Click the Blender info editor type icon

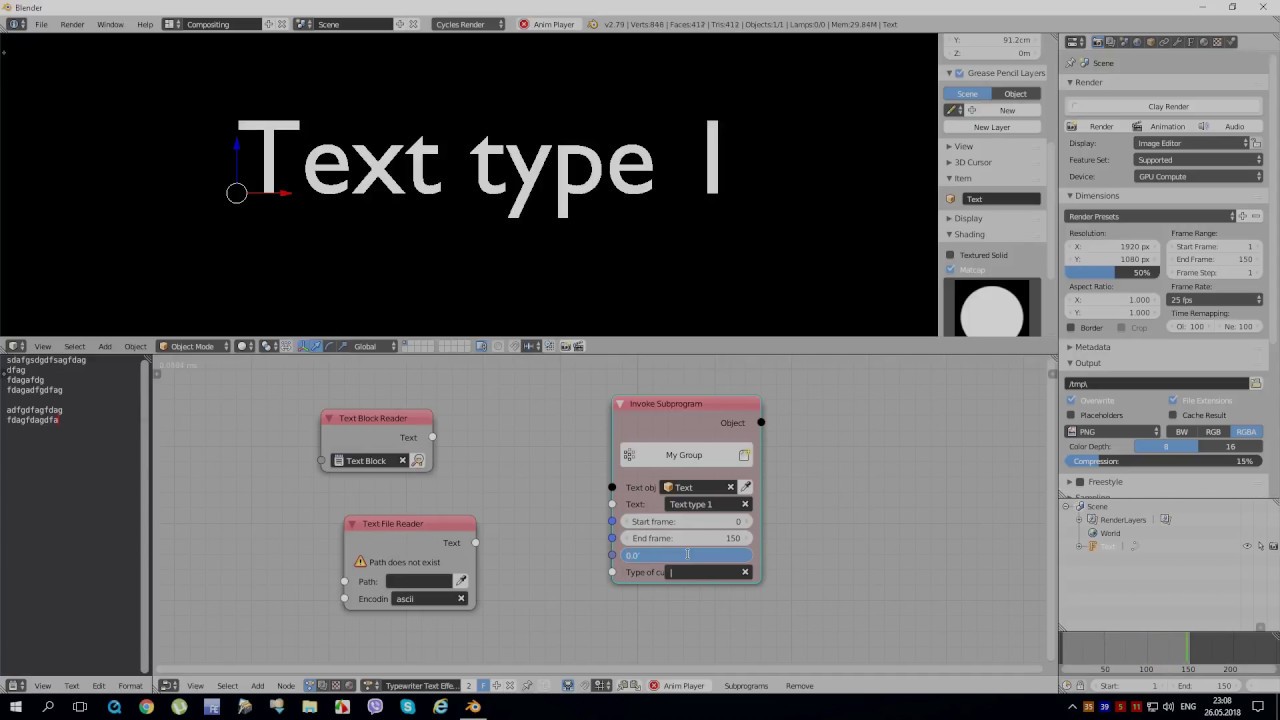14,24
